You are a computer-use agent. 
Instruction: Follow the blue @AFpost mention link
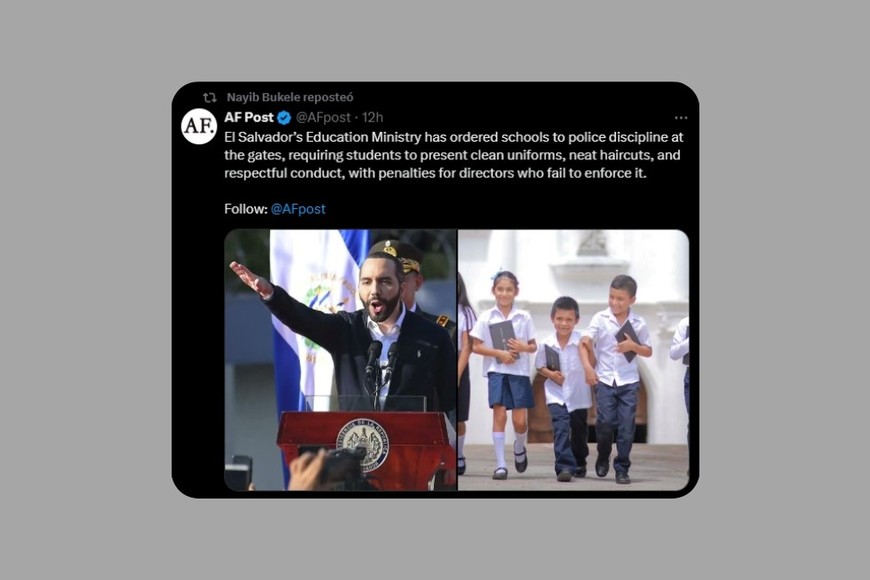coord(298,209)
